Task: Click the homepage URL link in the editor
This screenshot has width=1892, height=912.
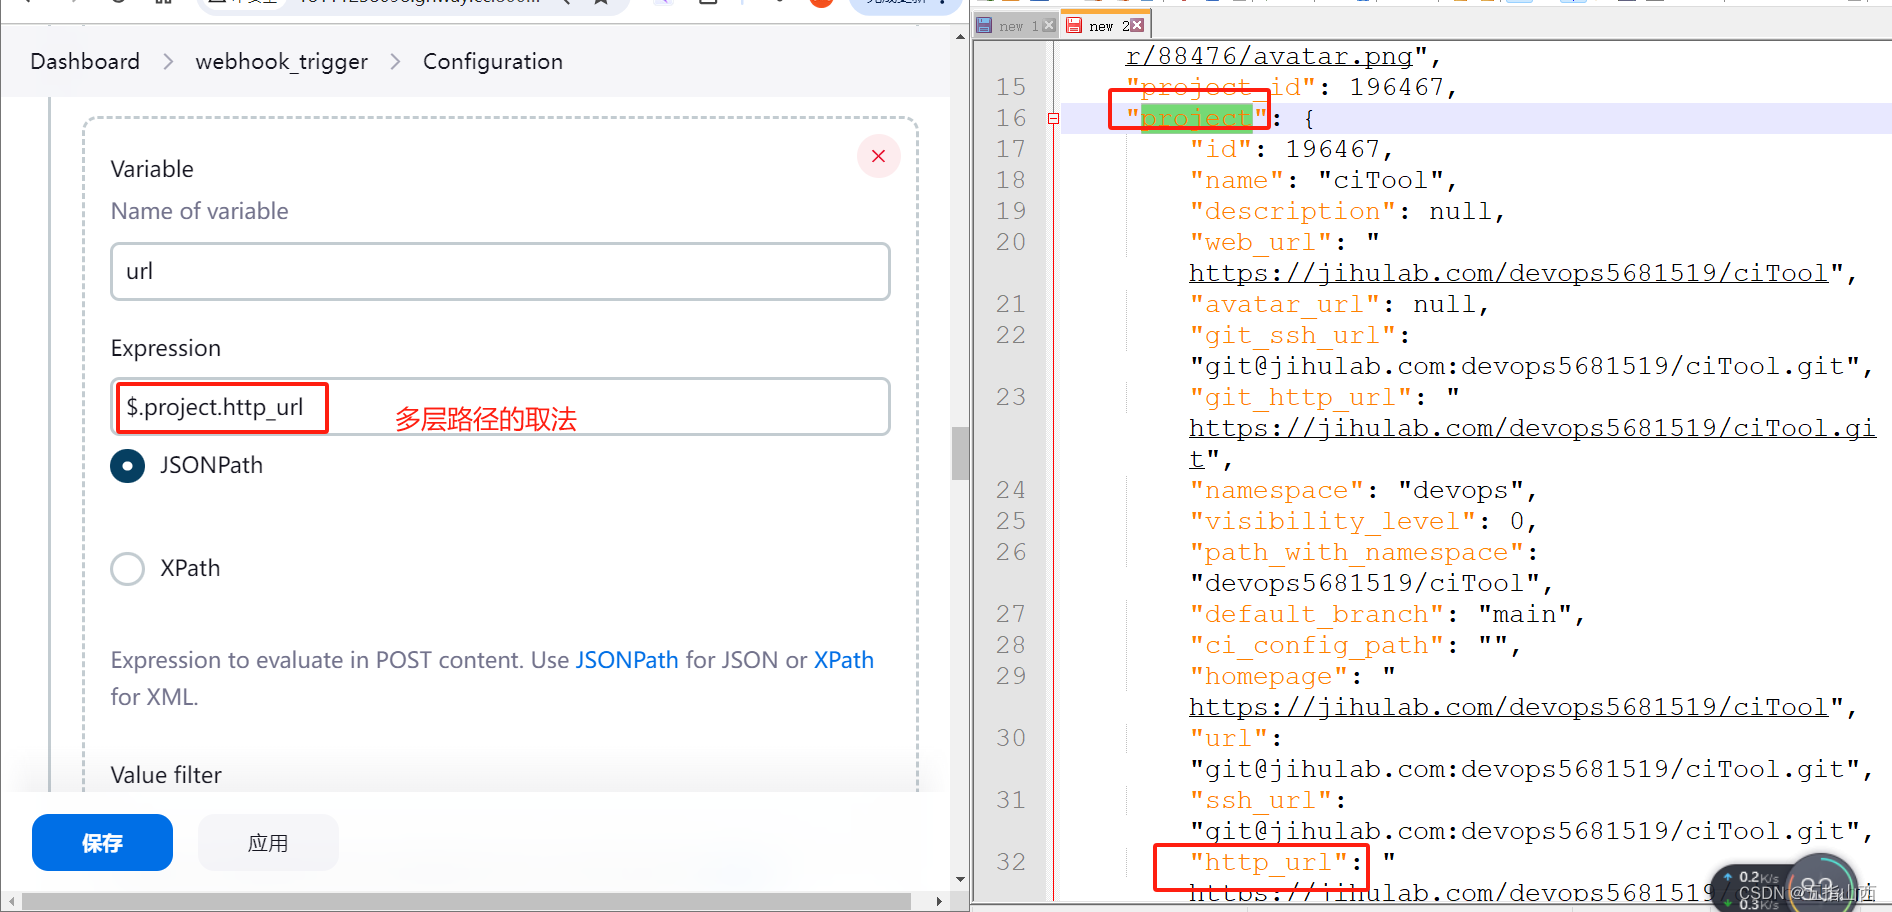Action: [1508, 707]
